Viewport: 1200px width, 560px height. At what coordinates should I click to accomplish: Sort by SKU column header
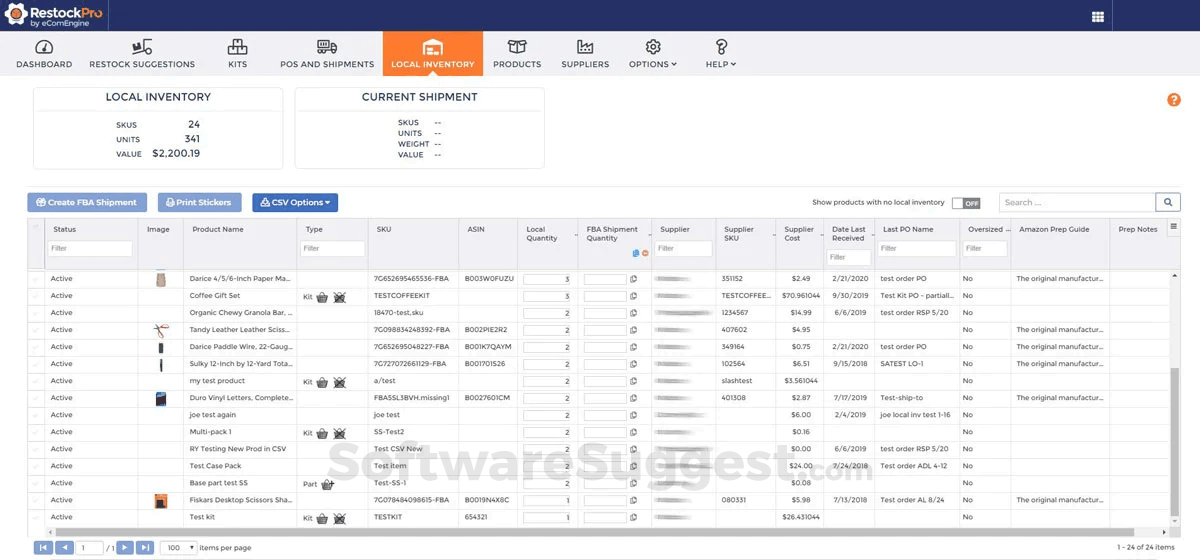point(384,229)
